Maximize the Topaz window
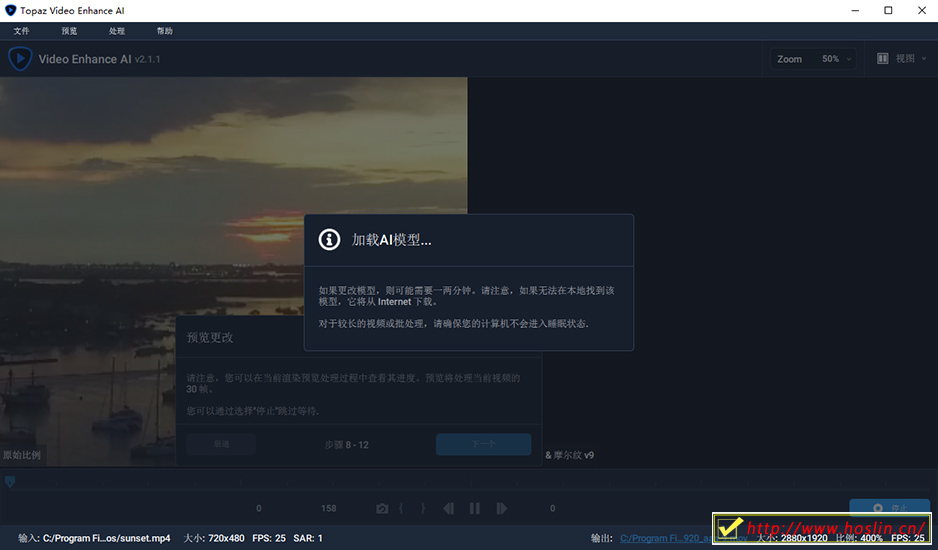Screen dimensions: 938x550 click(x=888, y=10)
